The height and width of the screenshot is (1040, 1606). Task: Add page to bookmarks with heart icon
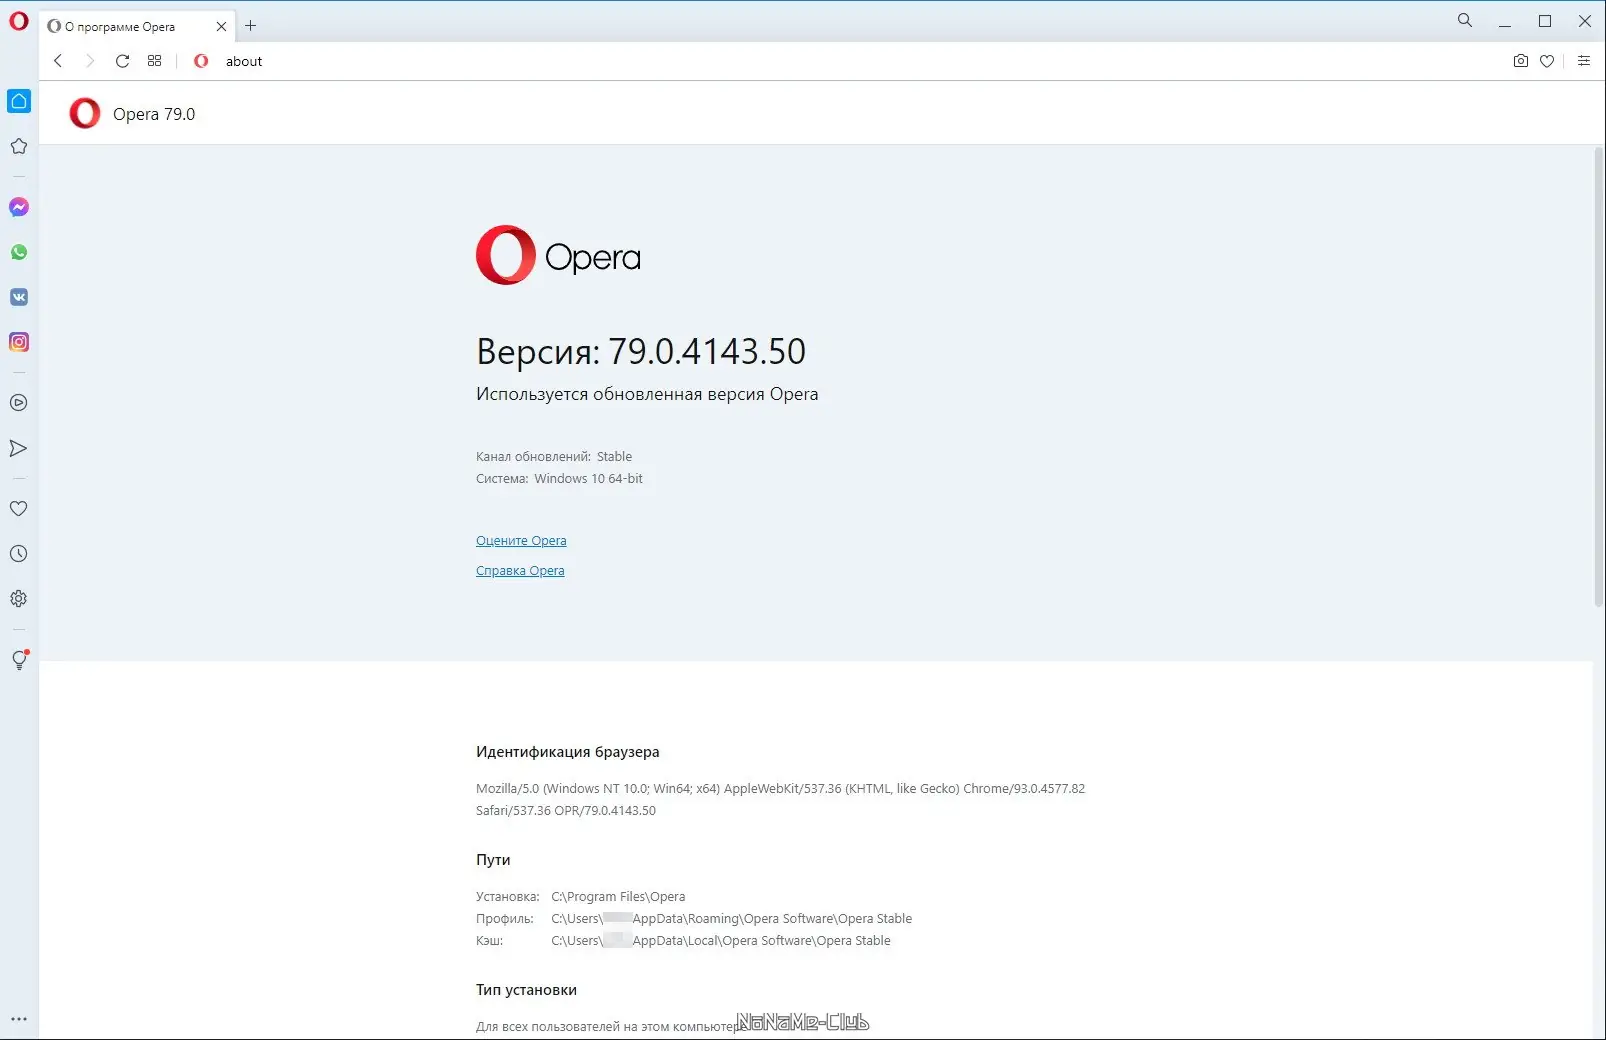tap(1547, 61)
